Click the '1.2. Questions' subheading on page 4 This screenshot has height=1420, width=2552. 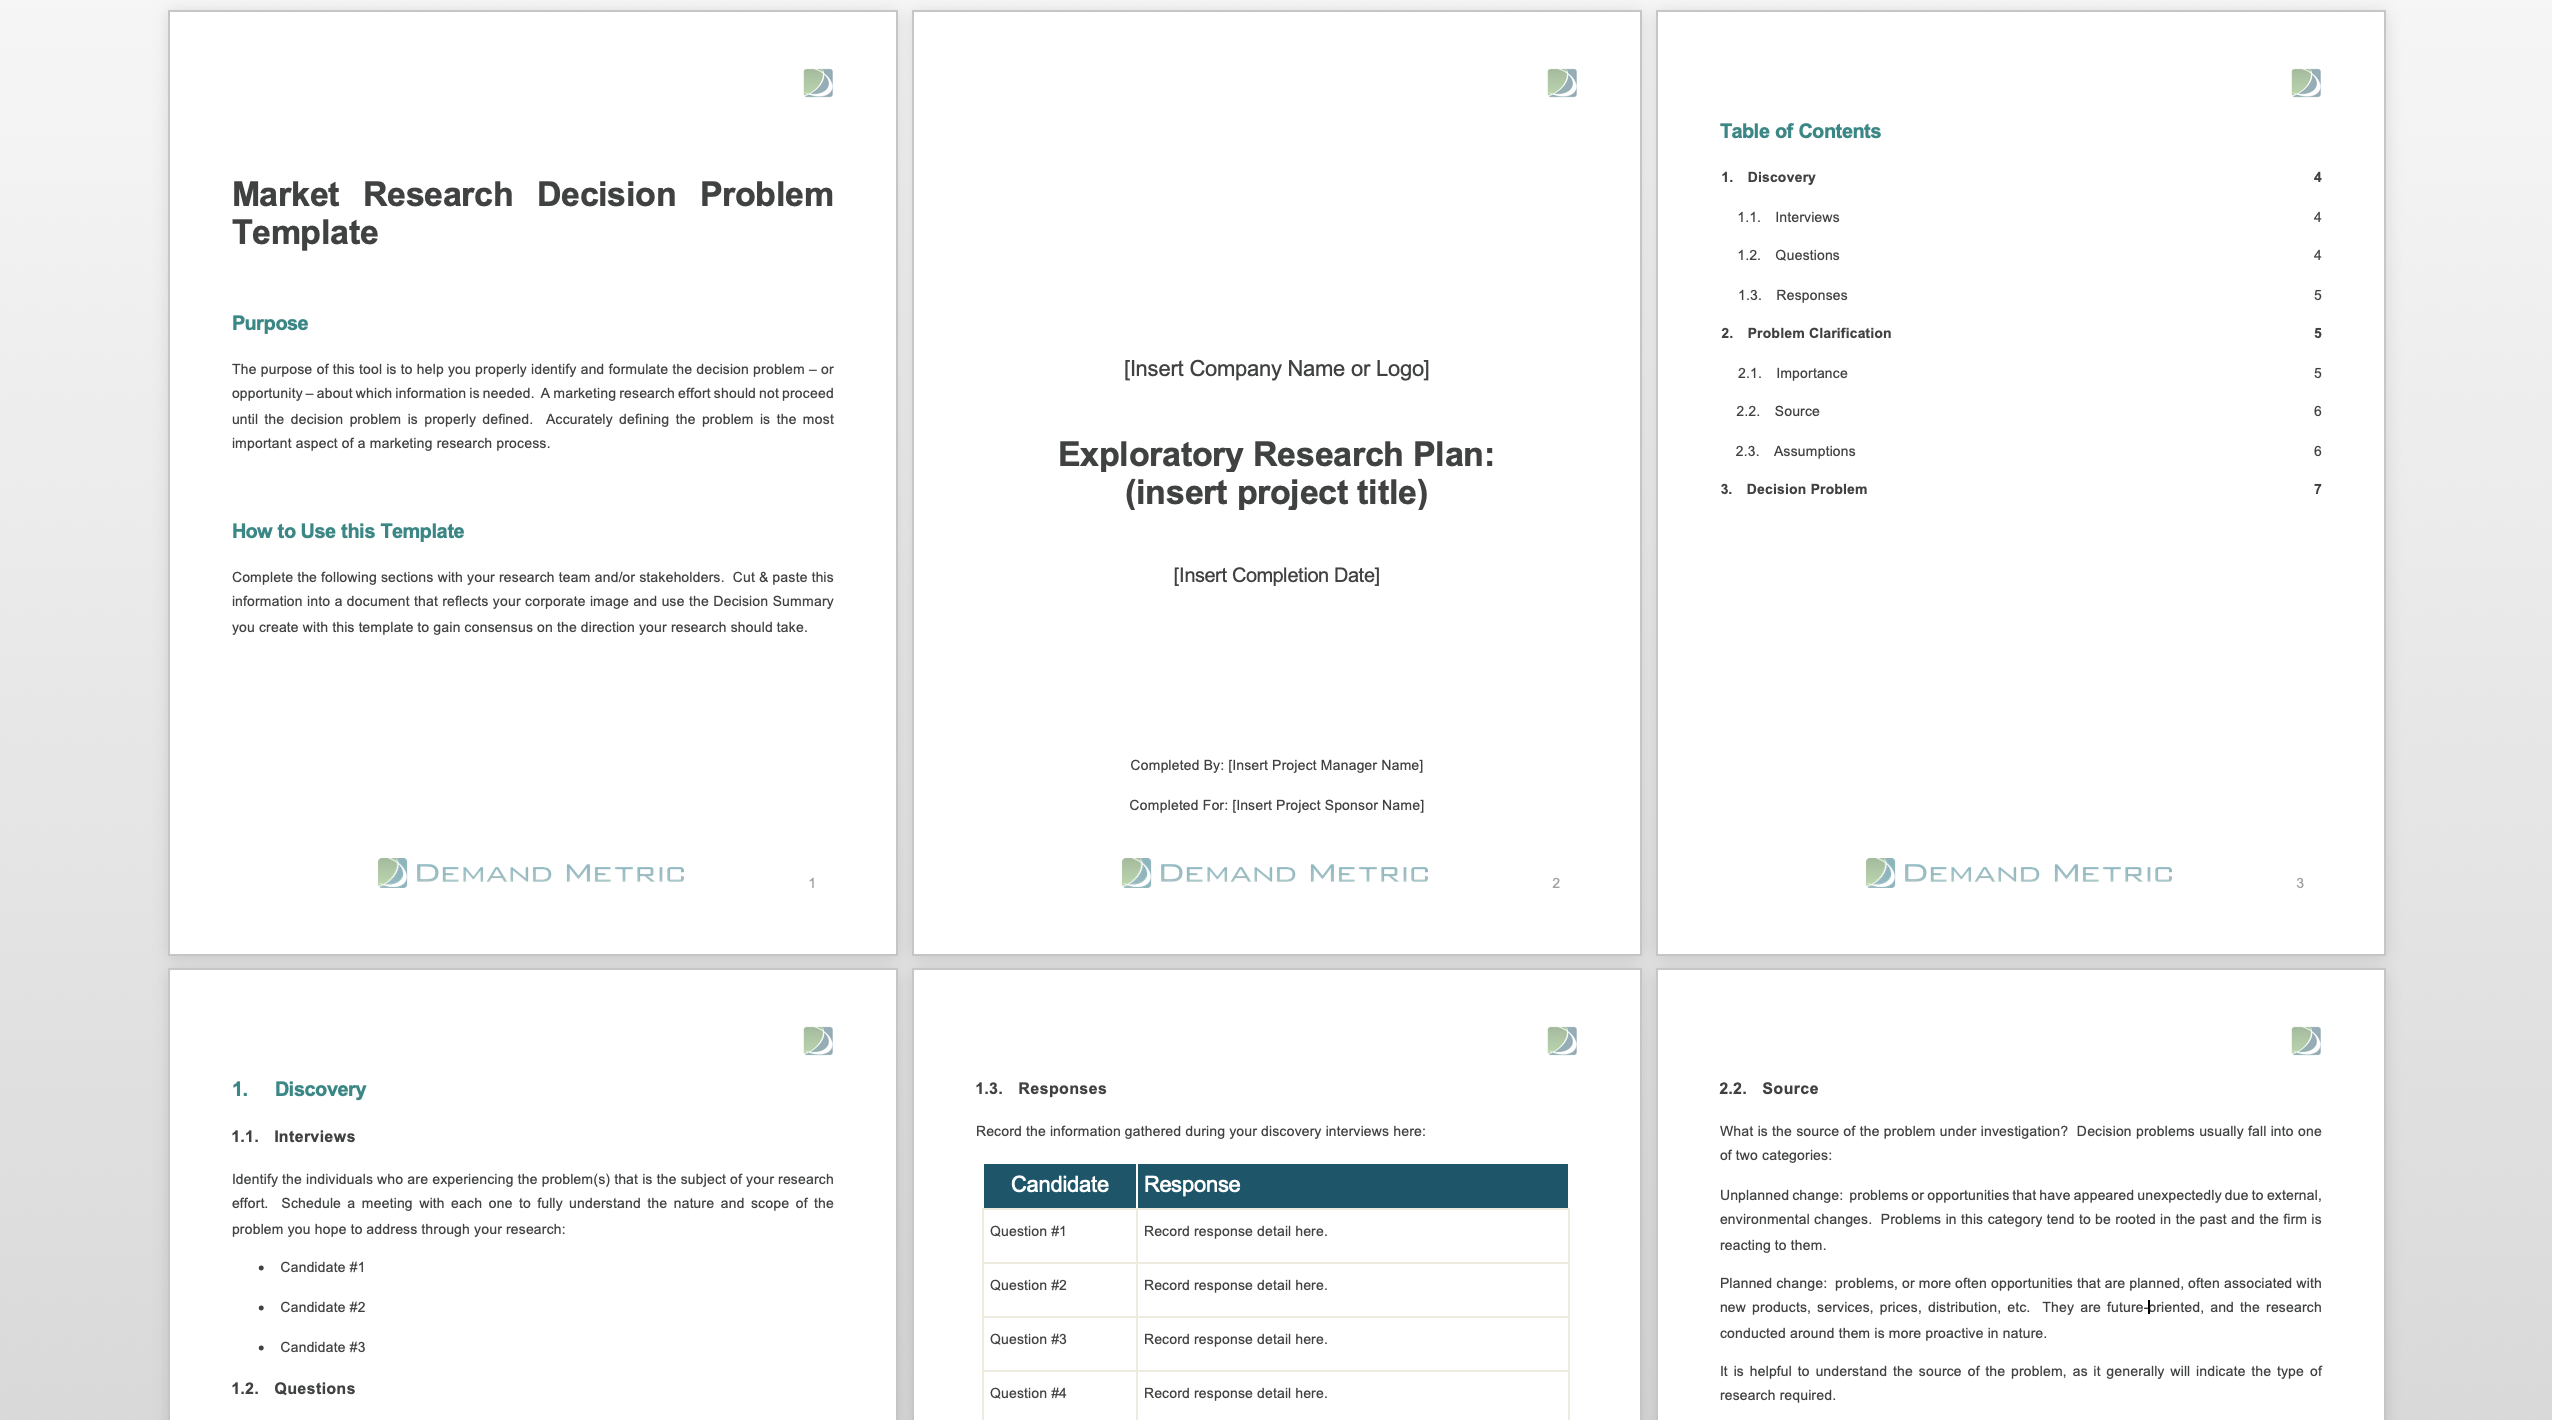[293, 1388]
